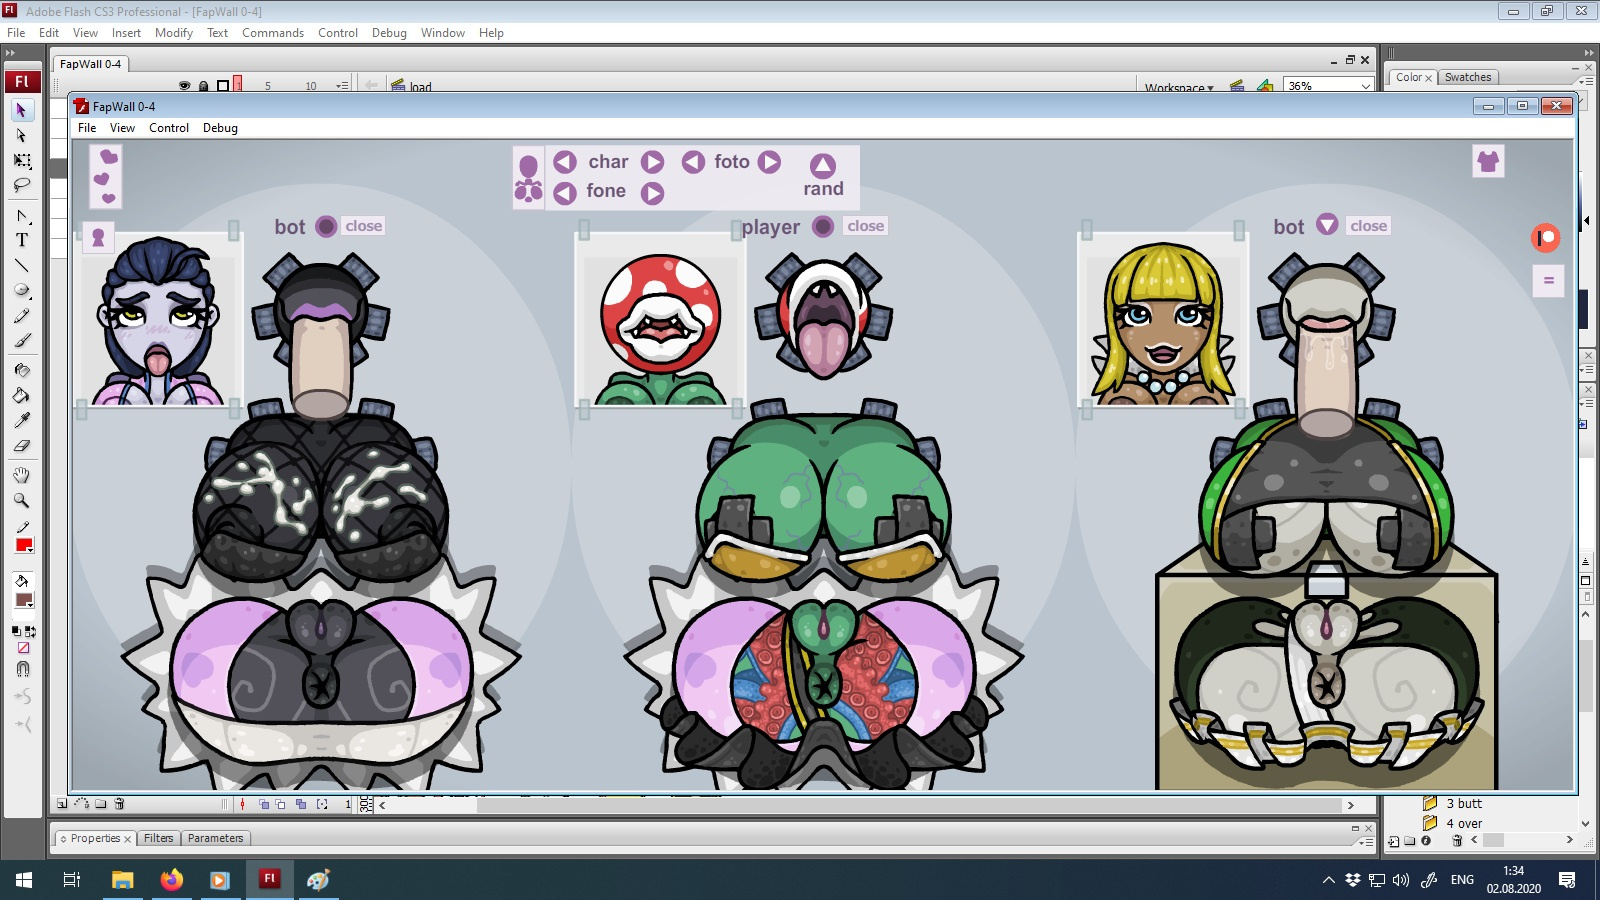This screenshot has height=900, width=1600.
Task: Click the next fone arrow
Action: [x=652, y=193]
